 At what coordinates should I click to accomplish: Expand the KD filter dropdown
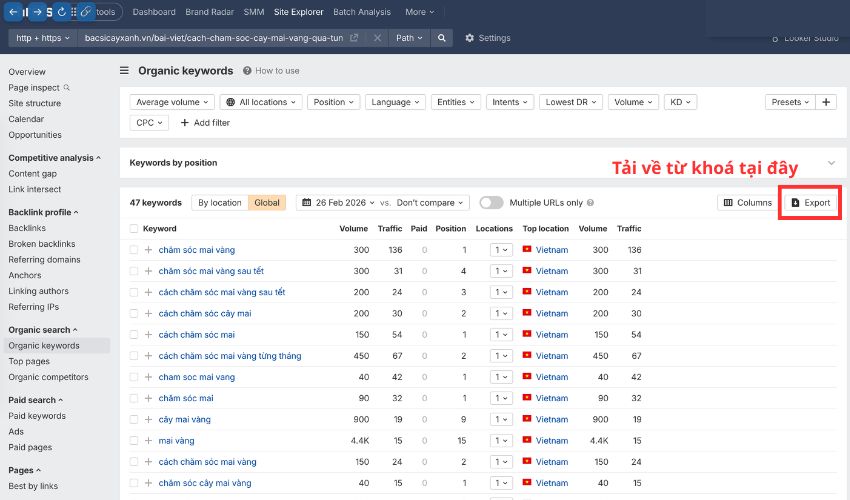point(680,102)
